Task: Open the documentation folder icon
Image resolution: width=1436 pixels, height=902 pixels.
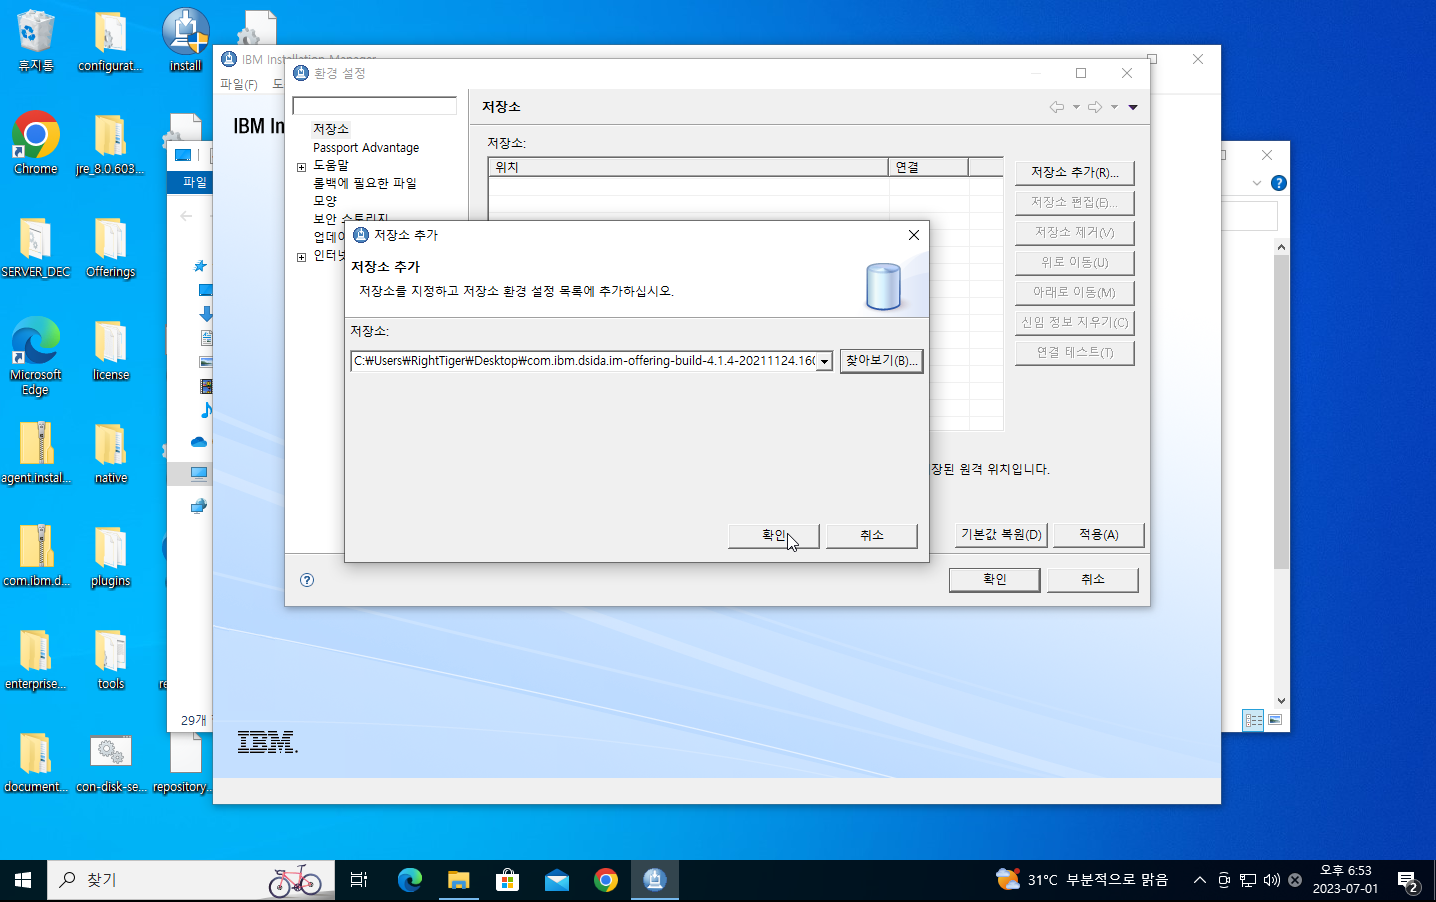Action: click(36, 762)
